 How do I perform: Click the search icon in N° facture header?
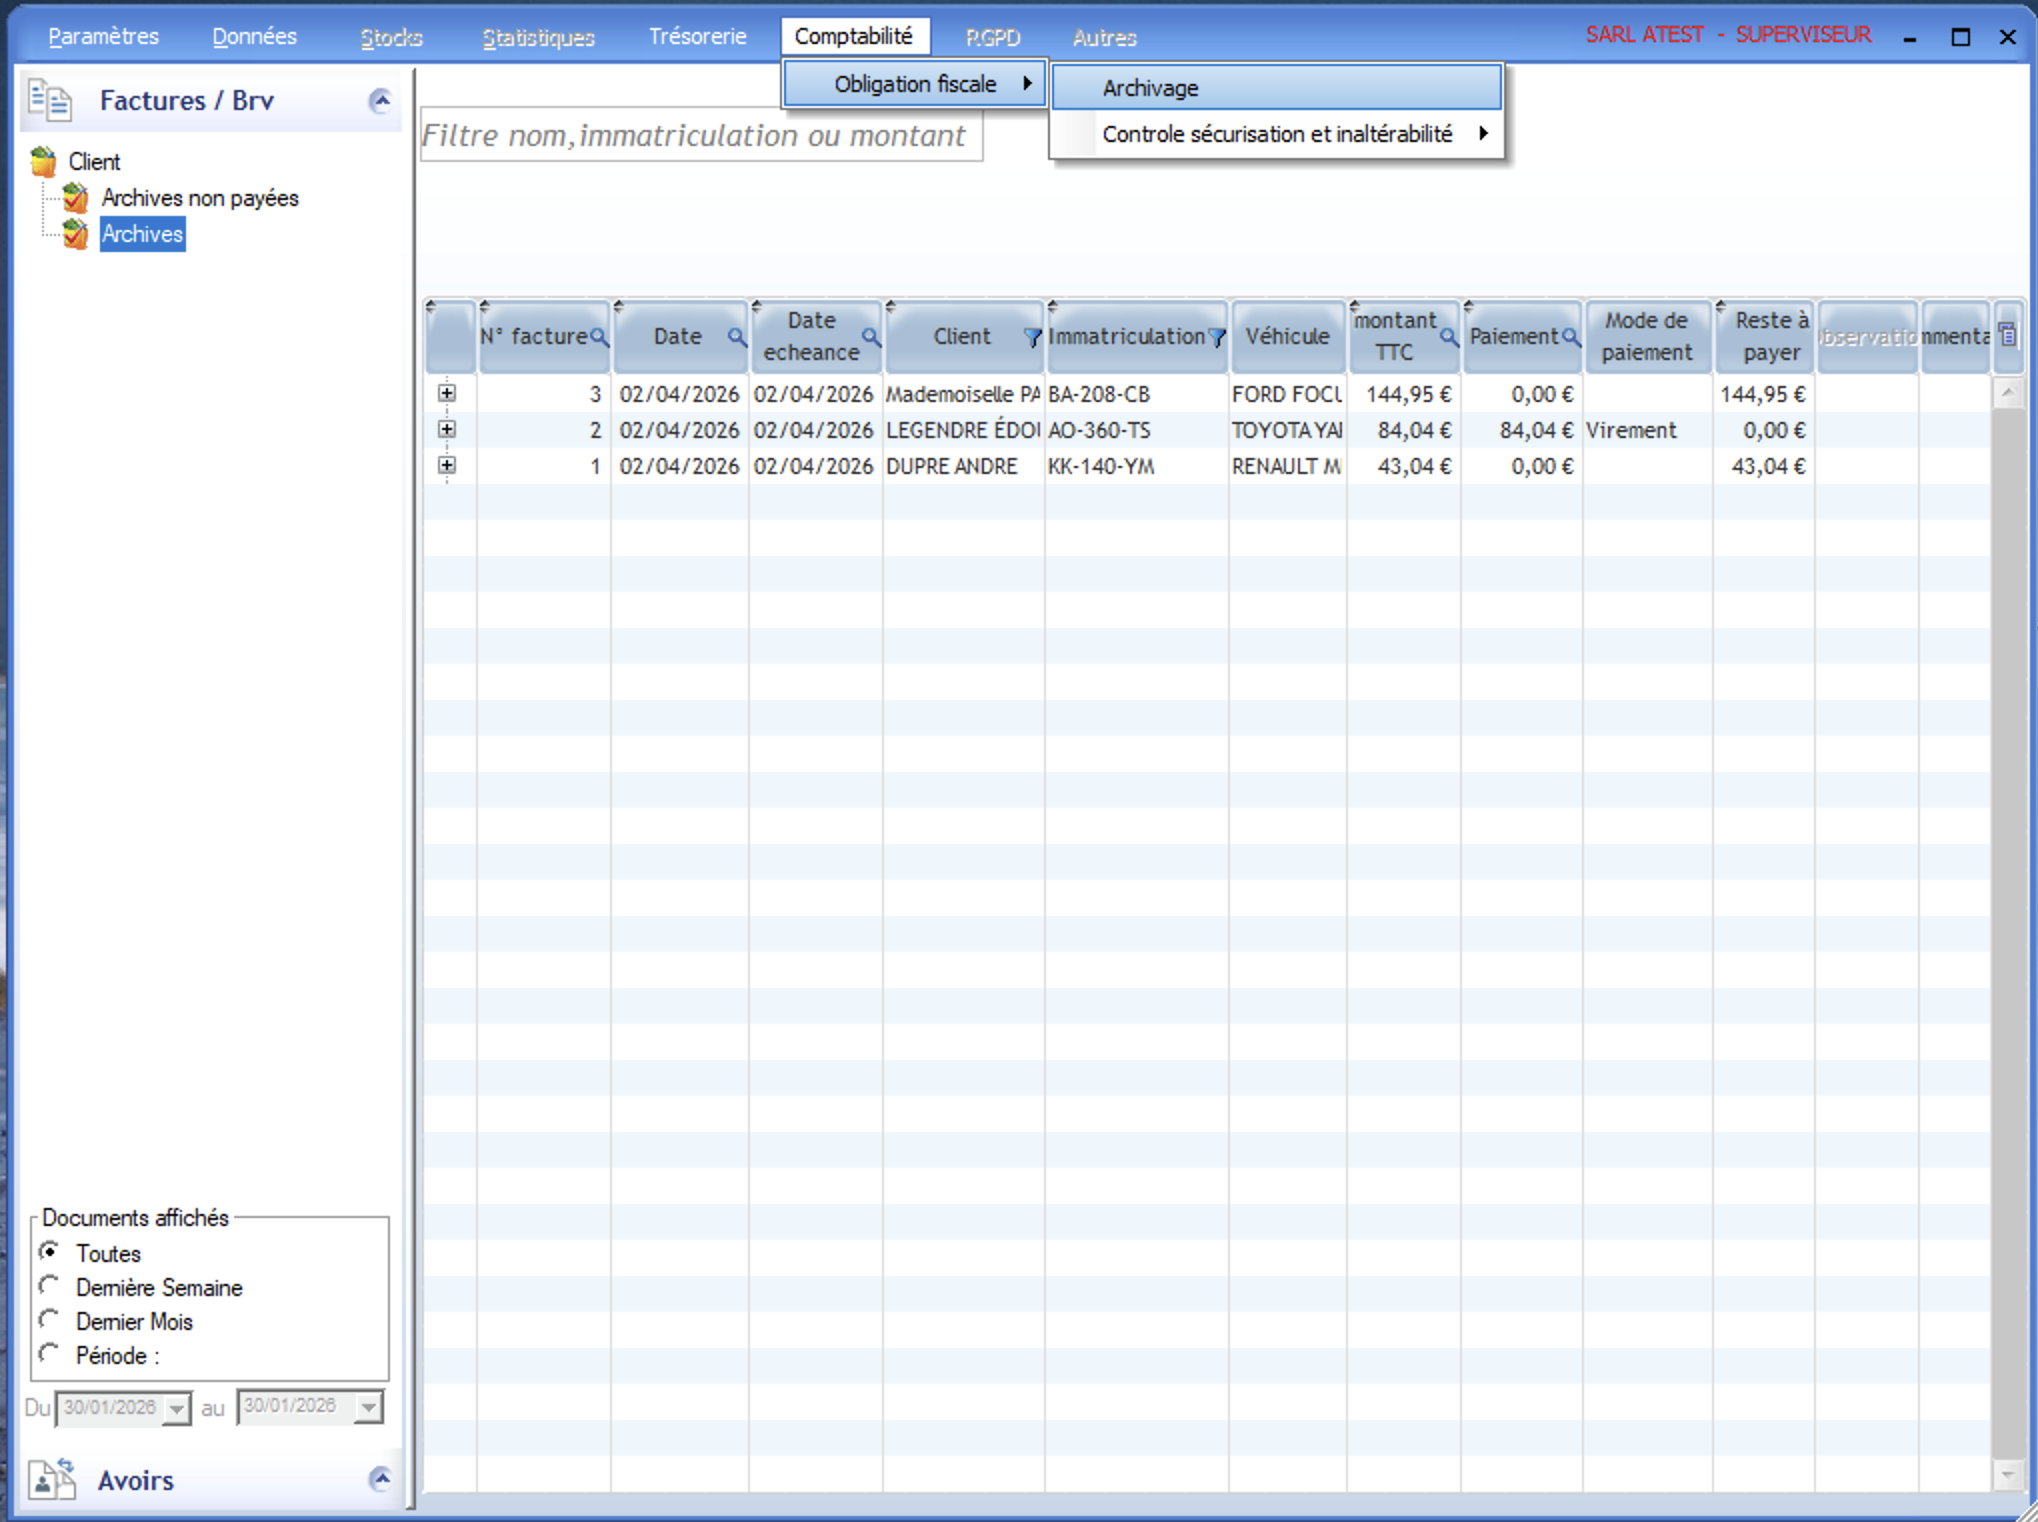599,338
